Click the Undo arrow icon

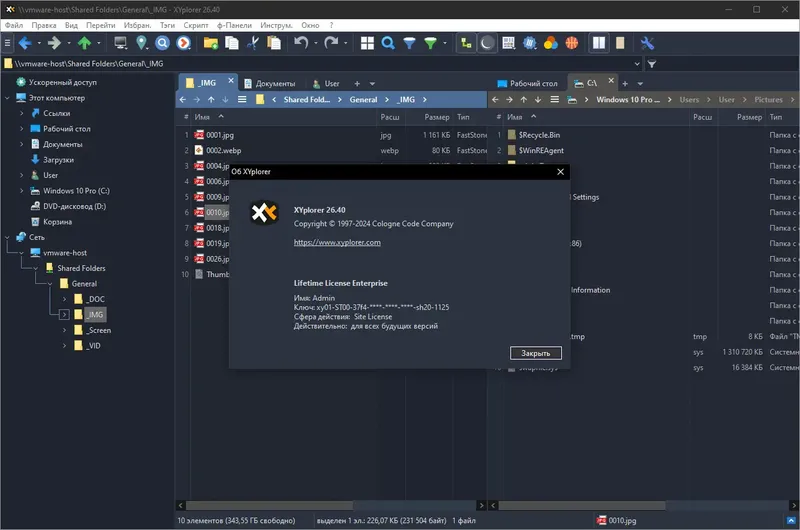pyautogui.click(x=301, y=43)
